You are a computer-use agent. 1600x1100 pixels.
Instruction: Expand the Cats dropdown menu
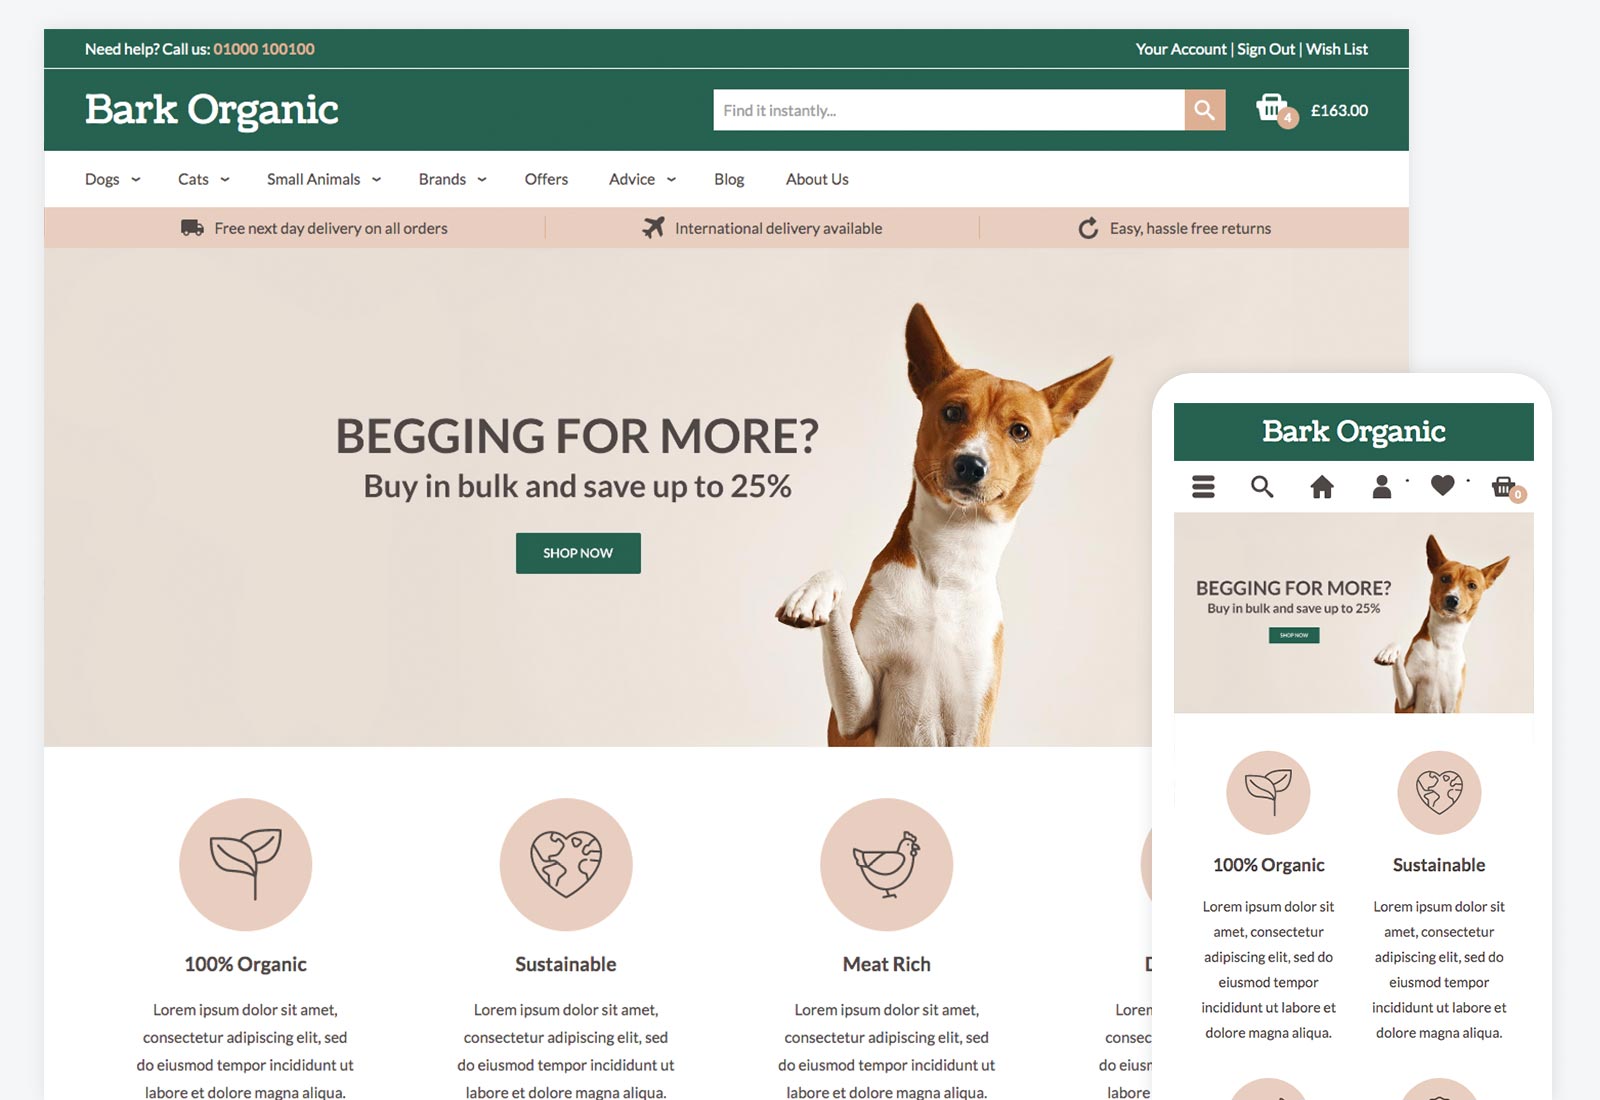[x=204, y=179]
